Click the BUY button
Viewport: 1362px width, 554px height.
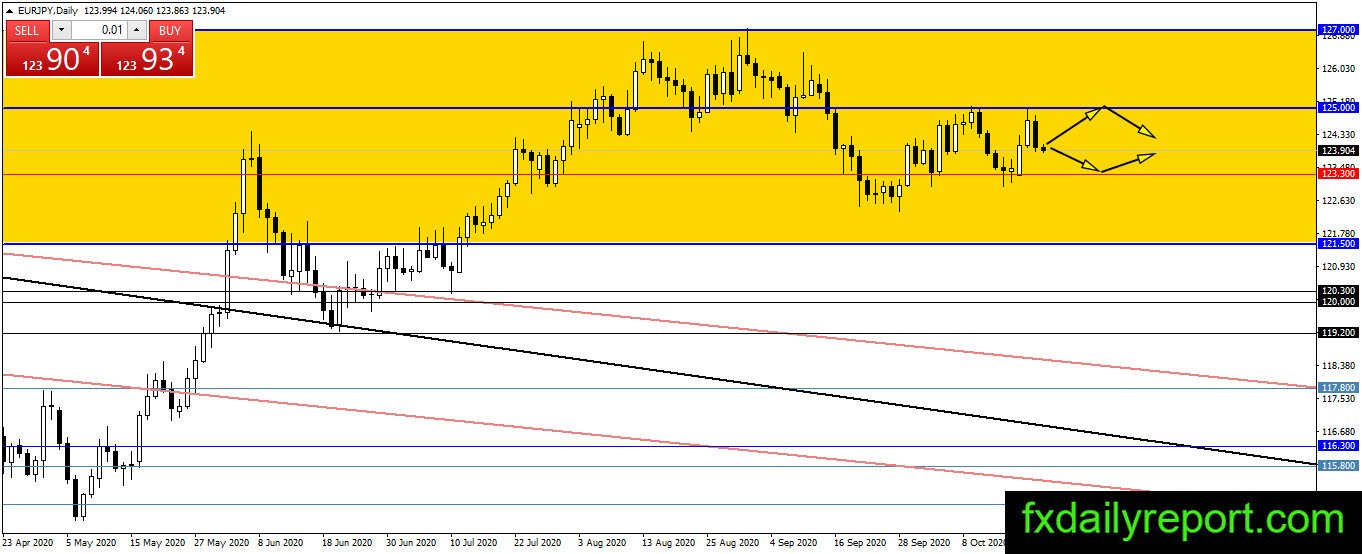(170, 31)
